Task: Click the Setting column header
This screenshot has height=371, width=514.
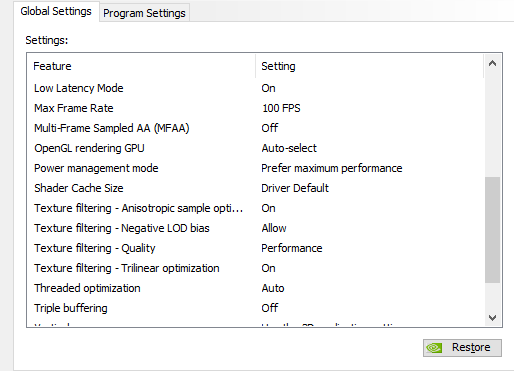Action: point(369,66)
